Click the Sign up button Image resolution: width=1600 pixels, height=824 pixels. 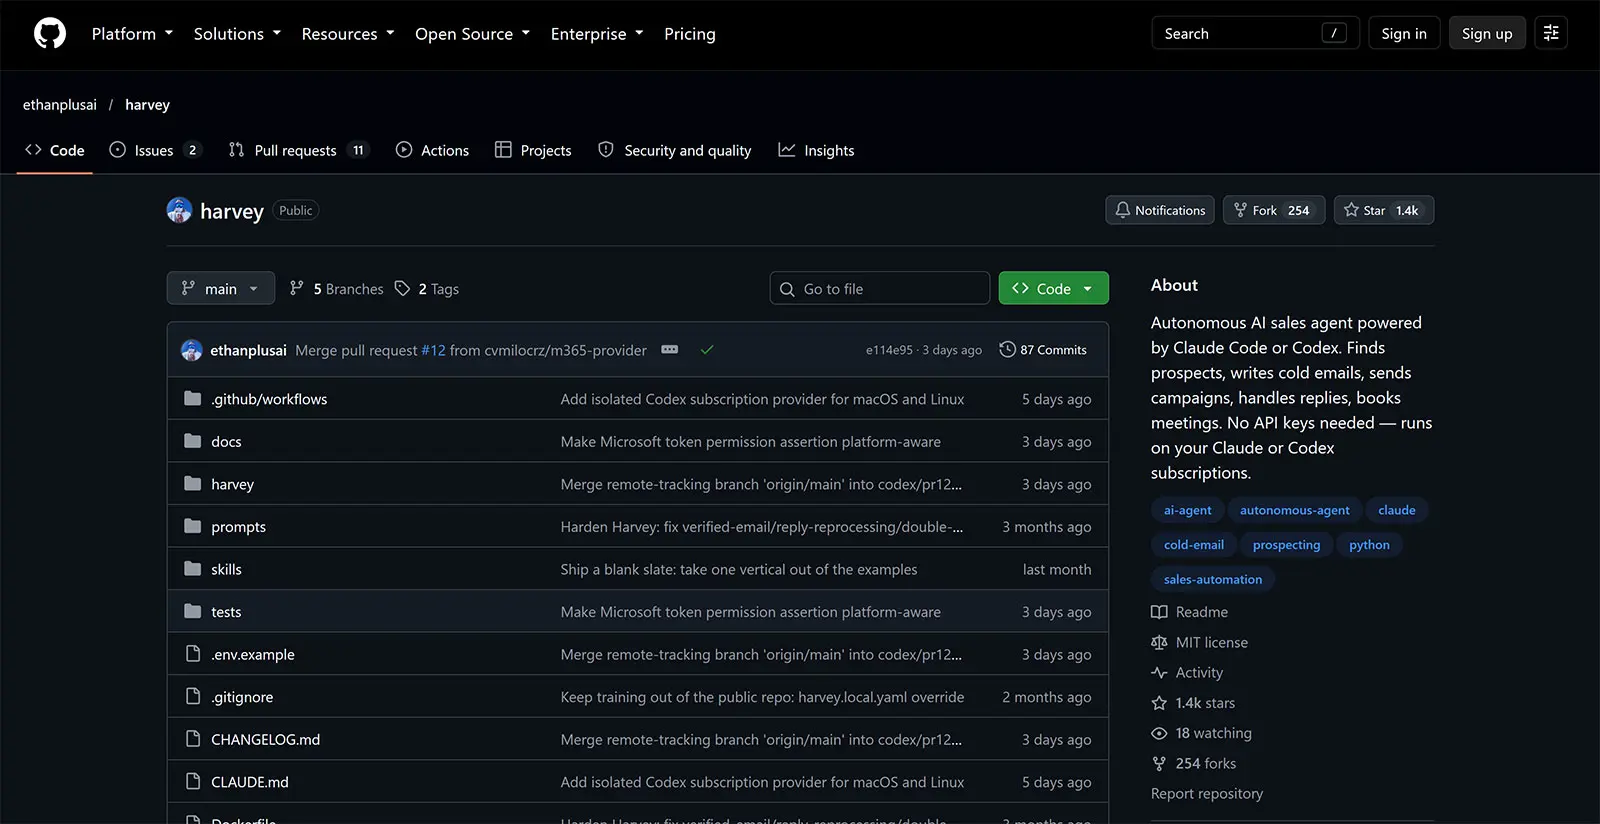[x=1487, y=33]
